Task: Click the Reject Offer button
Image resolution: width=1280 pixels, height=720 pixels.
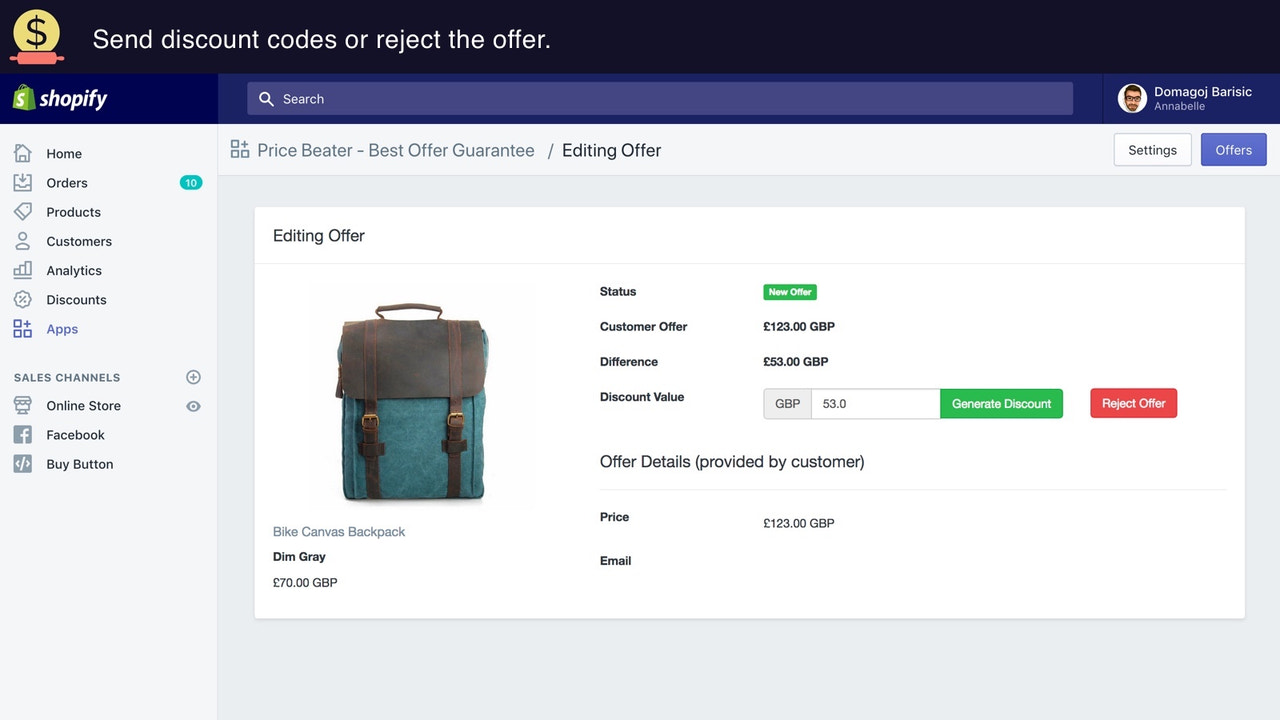Action: (x=1133, y=403)
